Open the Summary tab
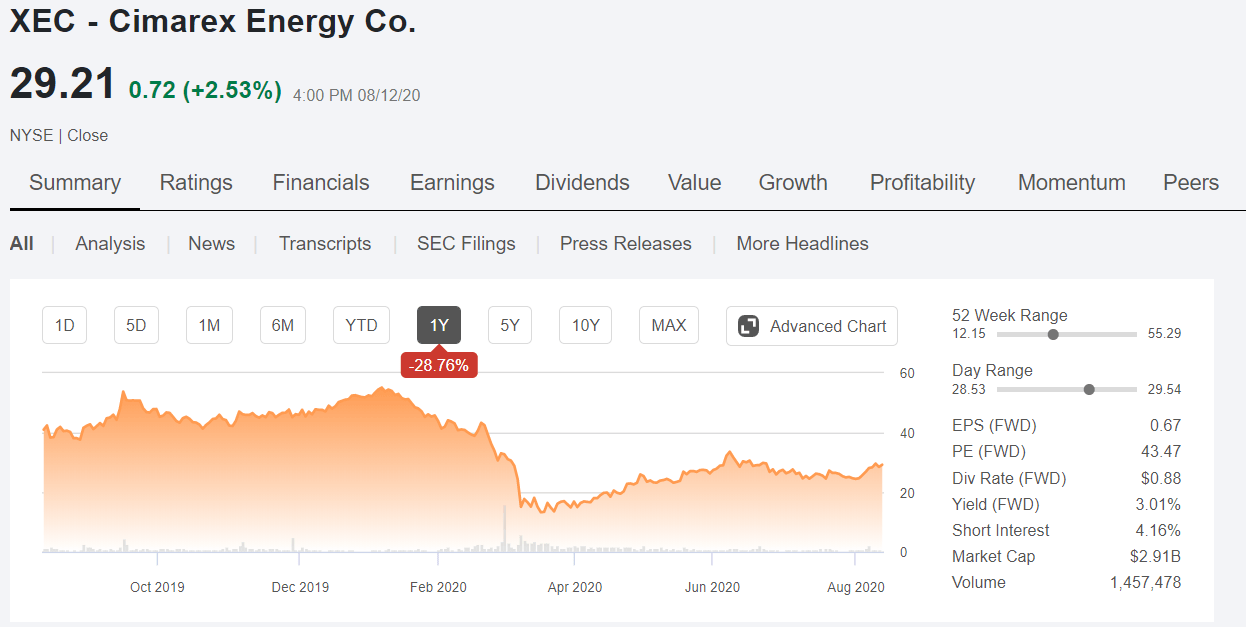 click(75, 183)
